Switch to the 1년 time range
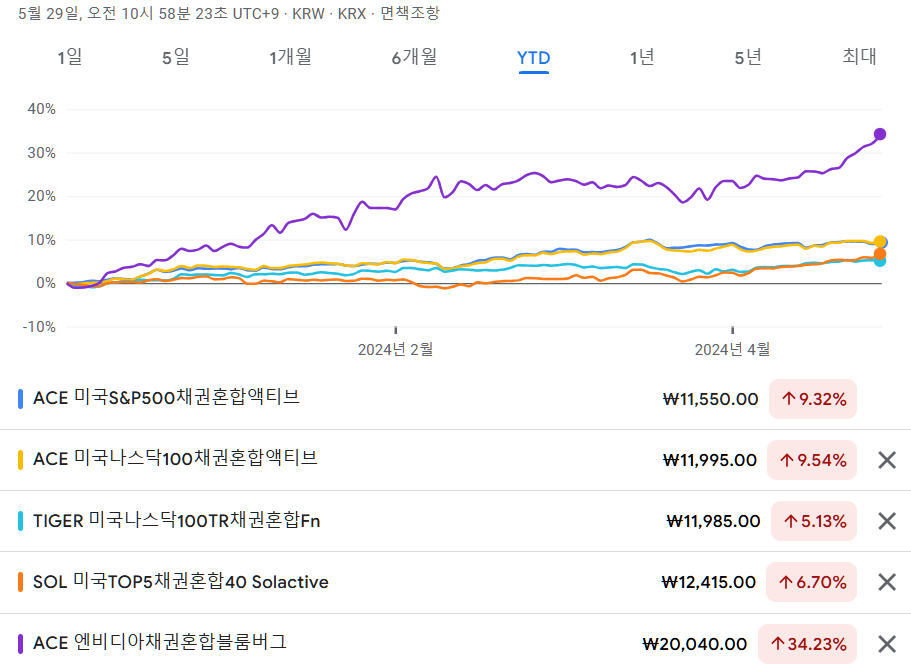 pos(643,58)
